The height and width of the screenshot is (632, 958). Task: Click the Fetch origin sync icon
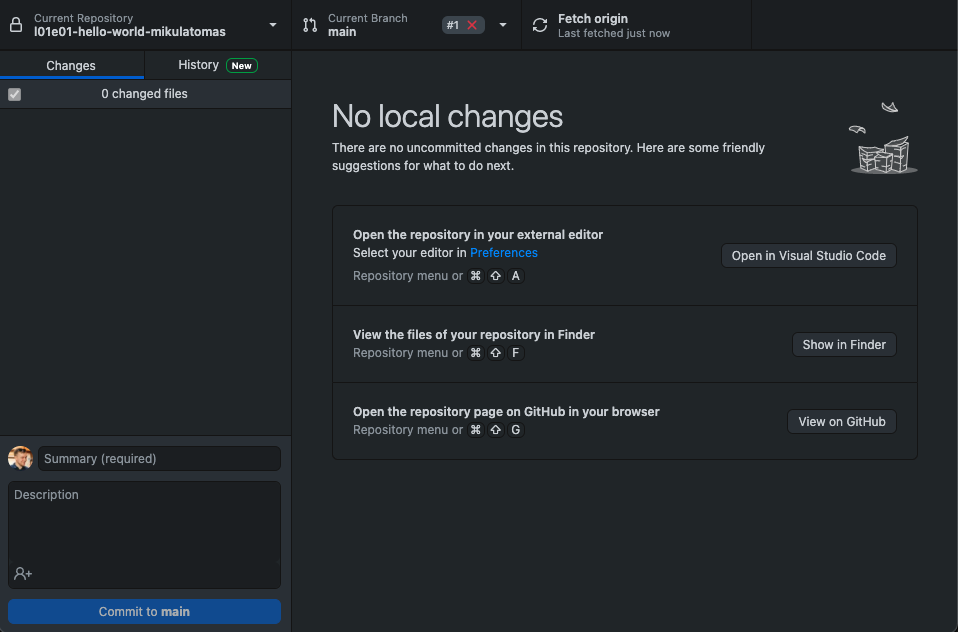click(540, 25)
